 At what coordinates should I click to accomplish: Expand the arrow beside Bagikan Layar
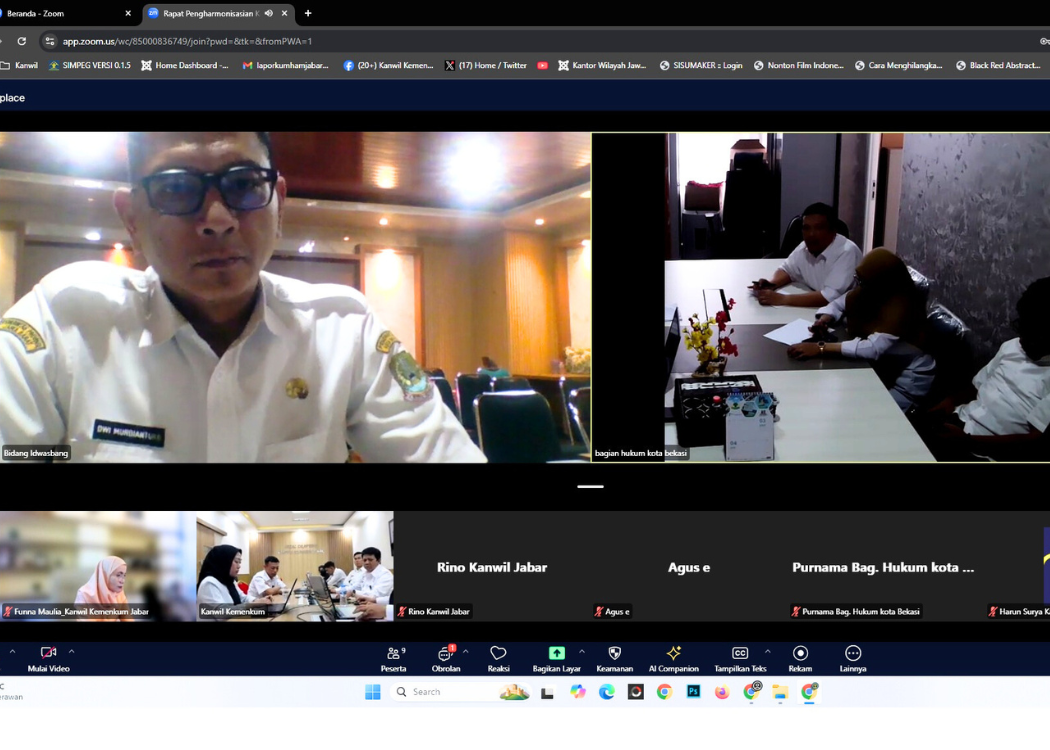pos(582,652)
